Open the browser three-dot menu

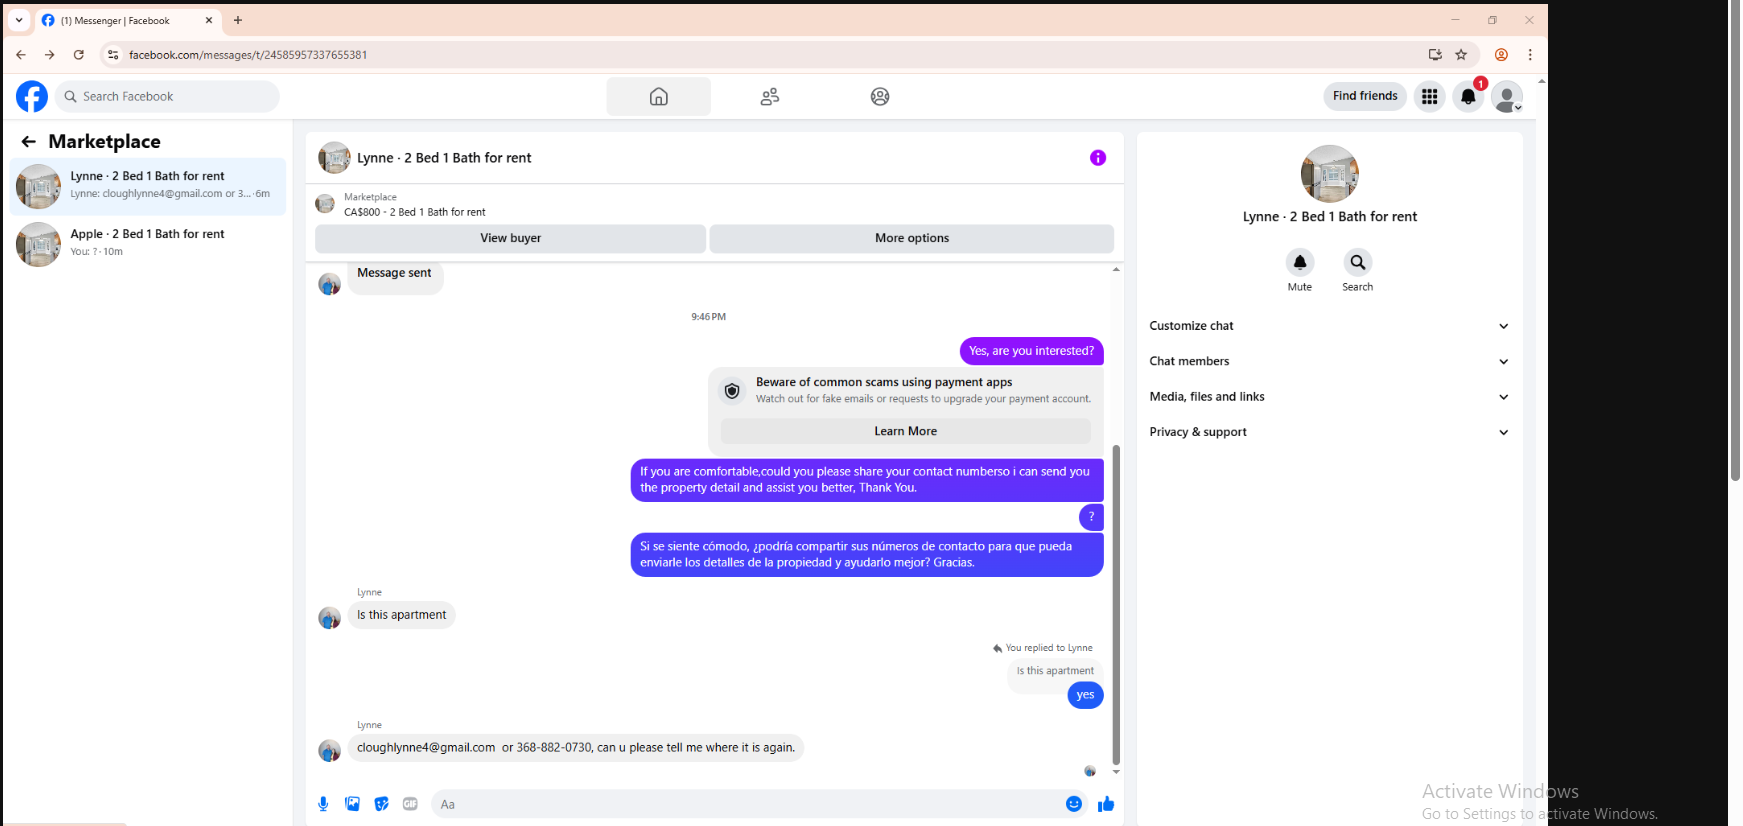tap(1530, 55)
